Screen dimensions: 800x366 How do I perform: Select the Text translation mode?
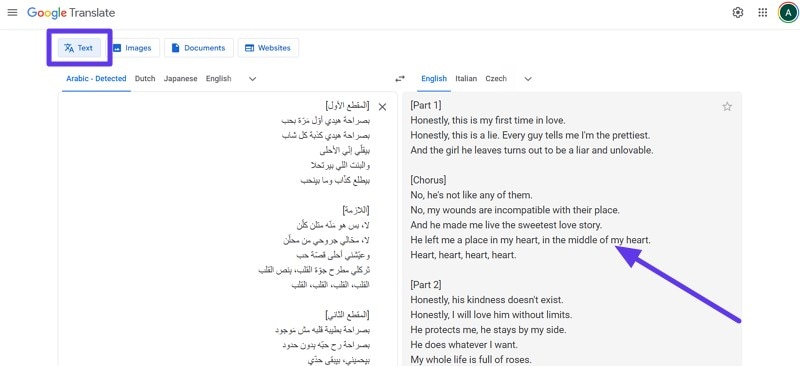pyautogui.click(x=79, y=48)
